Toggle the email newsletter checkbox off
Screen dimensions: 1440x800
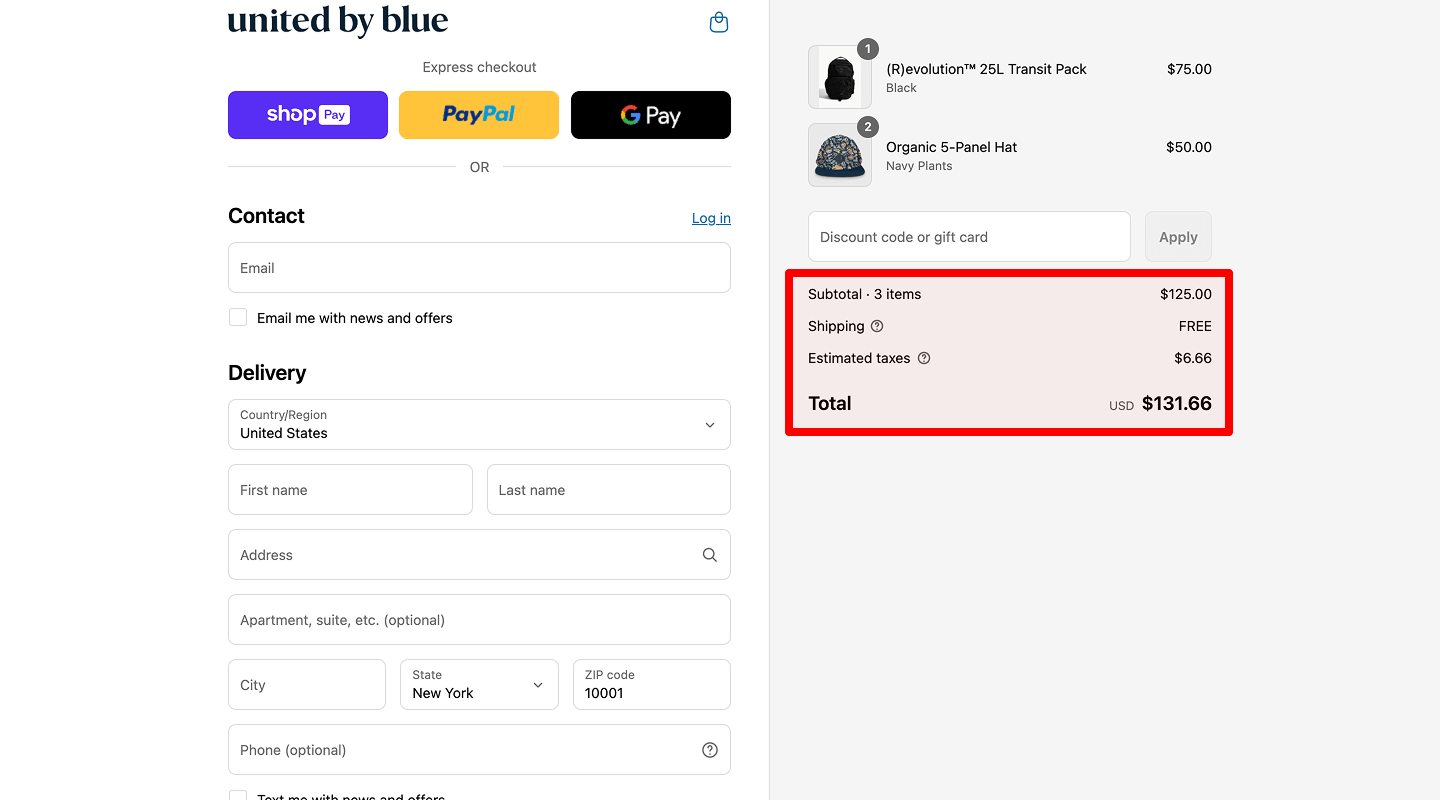(x=237, y=317)
